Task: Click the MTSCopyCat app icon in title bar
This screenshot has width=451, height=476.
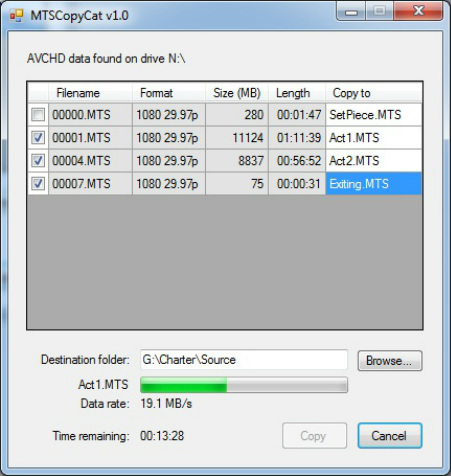Action: [x=16, y=15]
